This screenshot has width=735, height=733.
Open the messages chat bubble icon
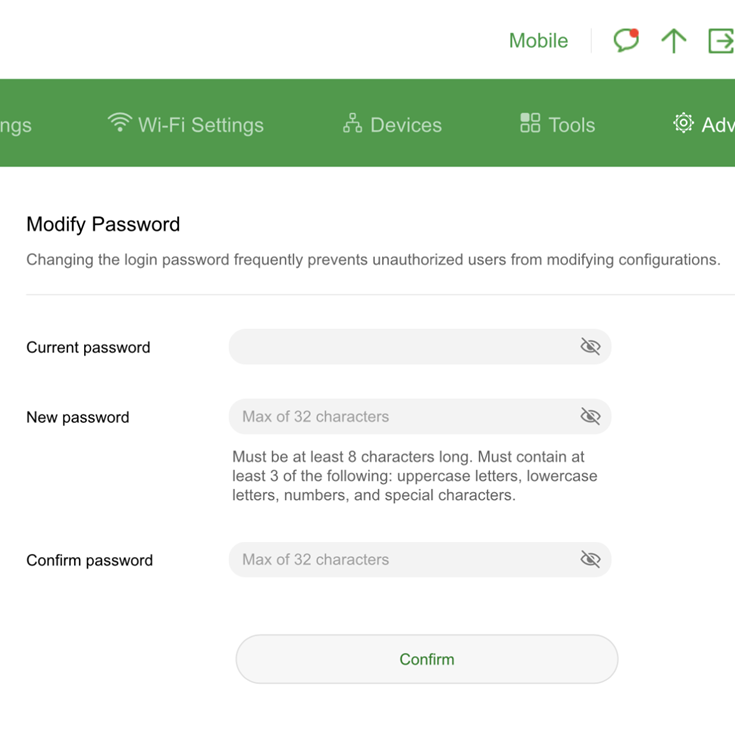[x=626, y=40]
